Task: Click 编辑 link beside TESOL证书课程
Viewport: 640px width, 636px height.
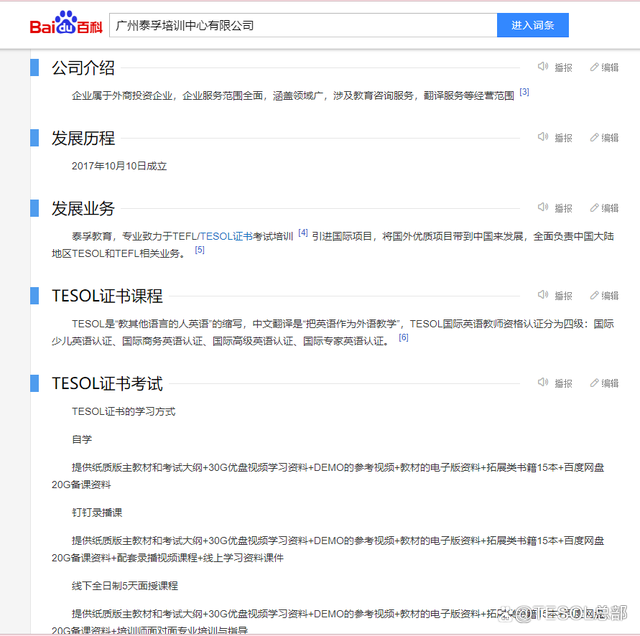Action: point(610,296)
